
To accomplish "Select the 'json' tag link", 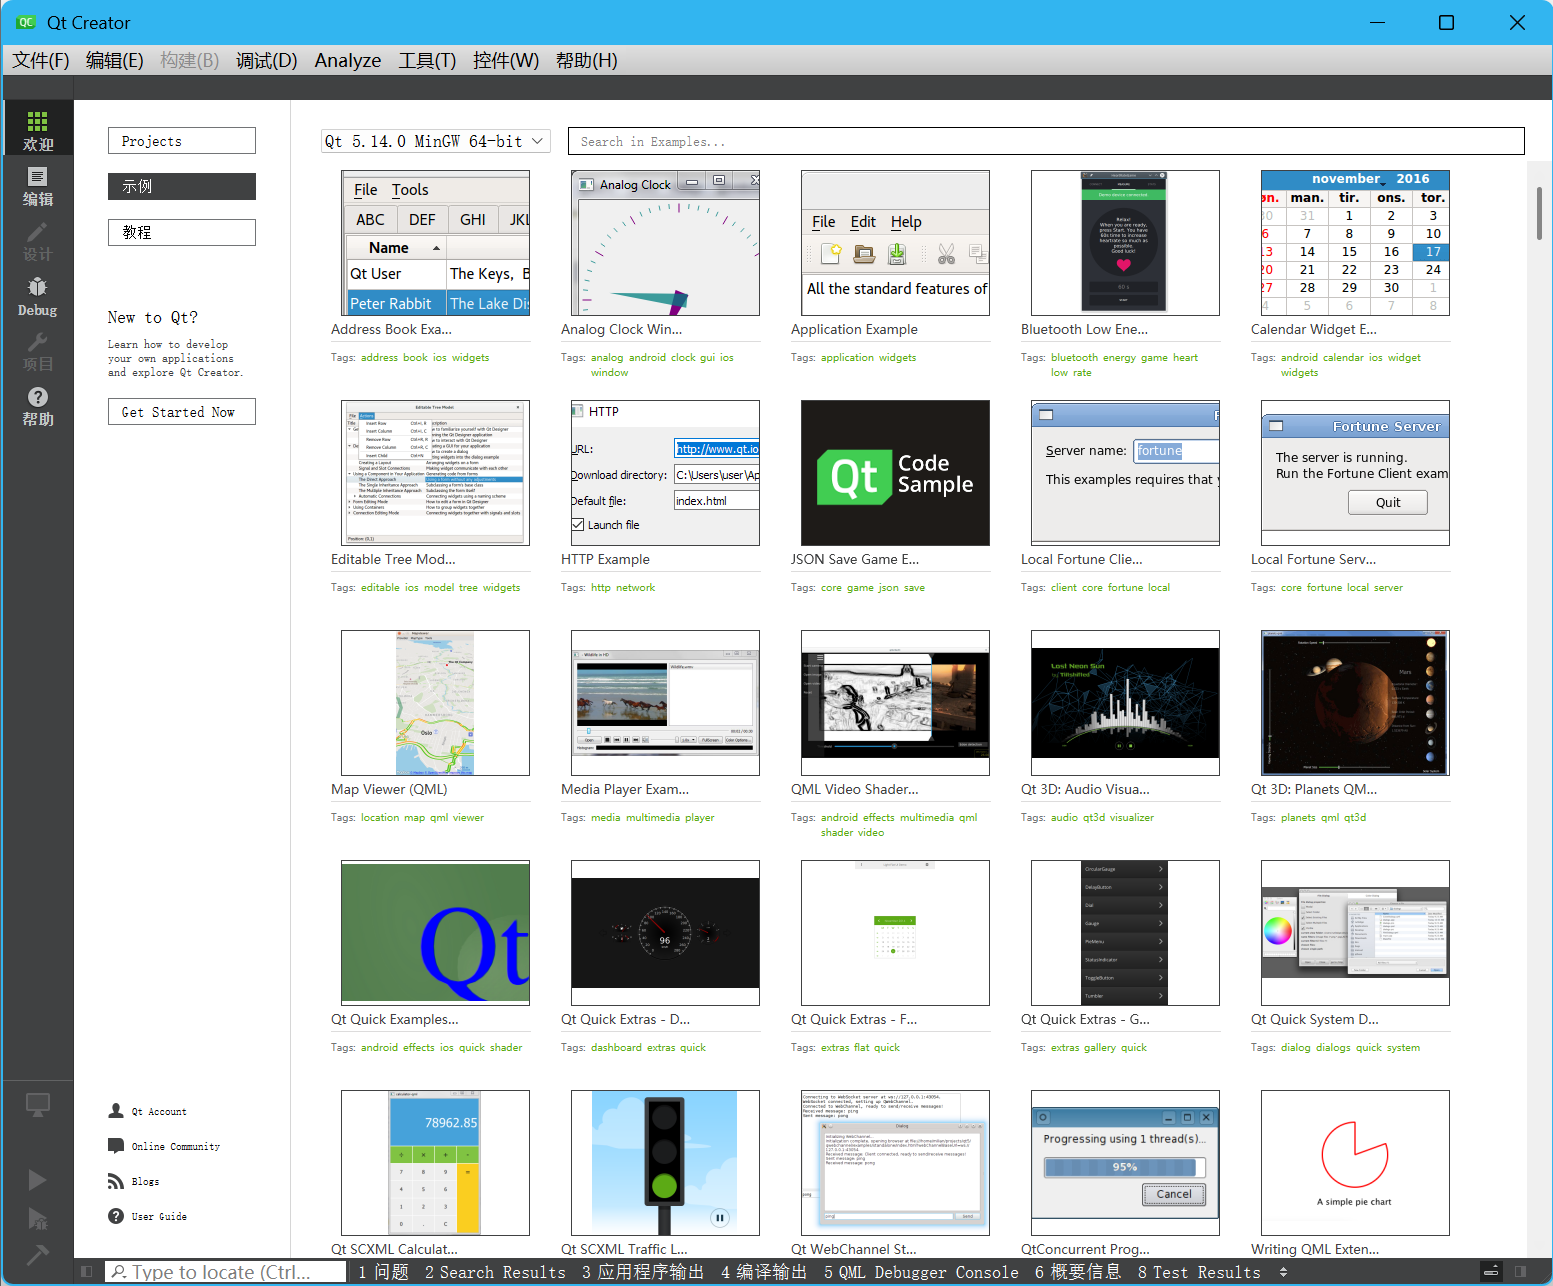I will tap(888, 587).
